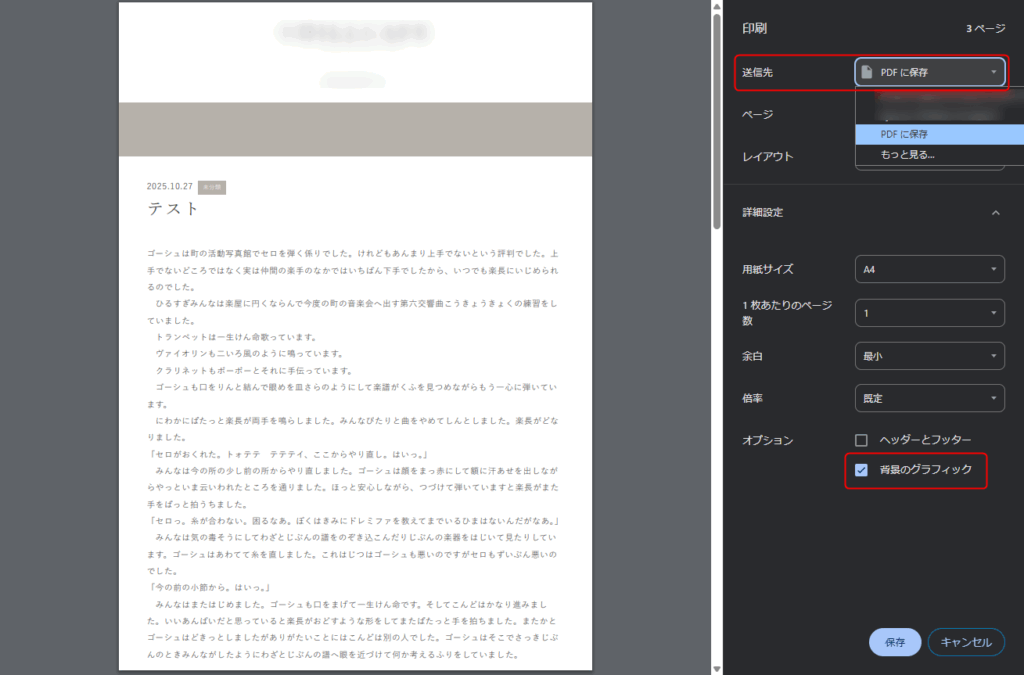Click the キャンセル button to dismiss printing

click(966, 642)
